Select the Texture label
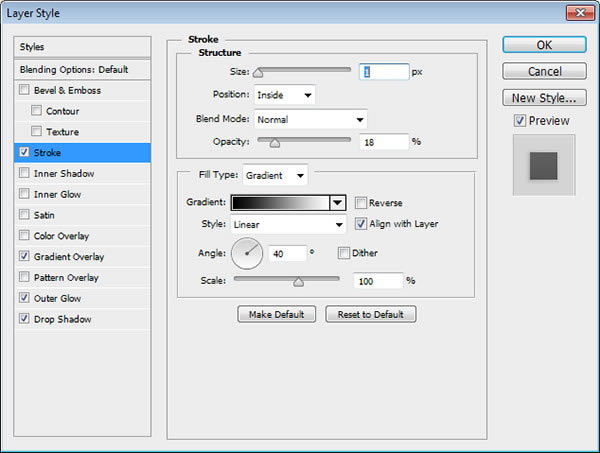600x453 pixels. [x=62, y=132]
